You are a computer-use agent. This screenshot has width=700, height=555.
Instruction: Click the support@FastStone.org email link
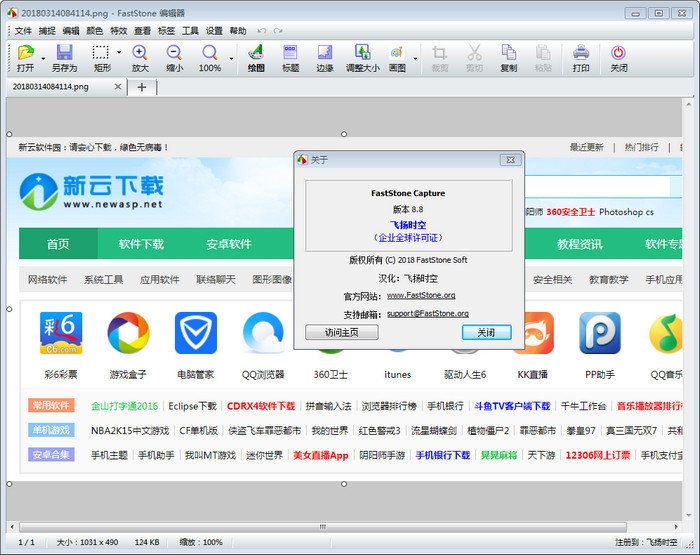[x=428, y=313]
